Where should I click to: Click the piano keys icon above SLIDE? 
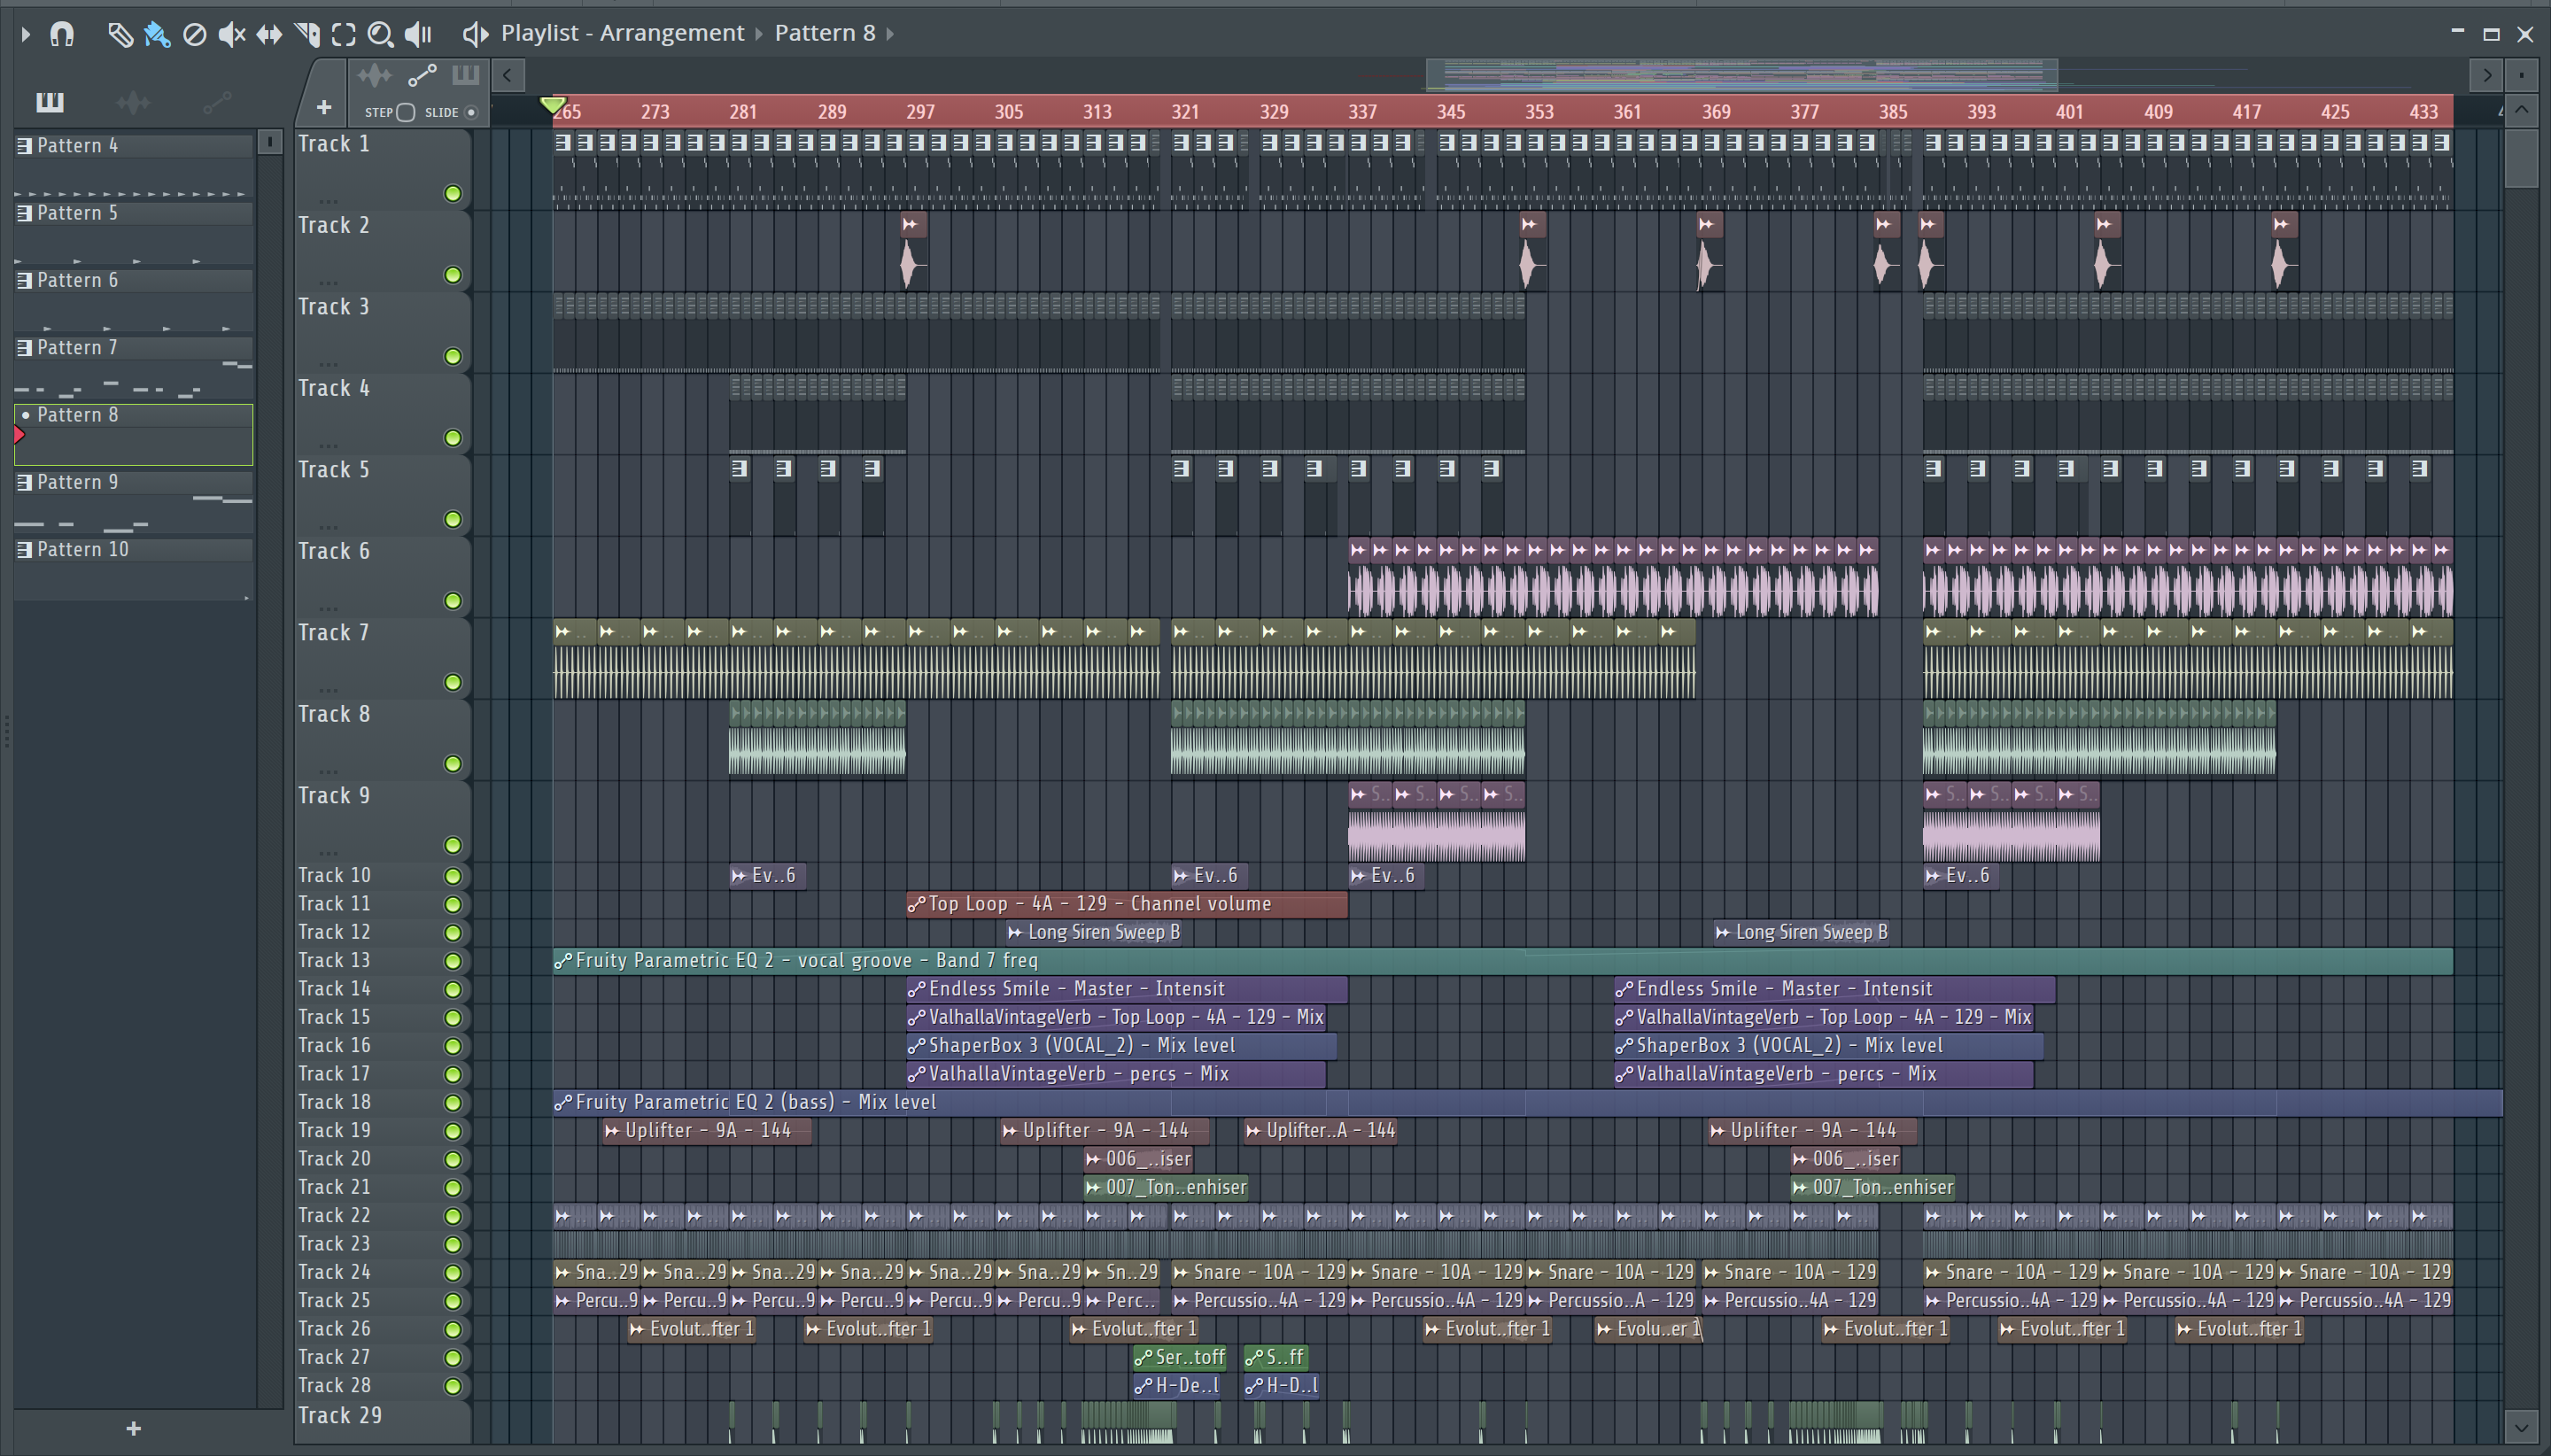coord(466,75)
